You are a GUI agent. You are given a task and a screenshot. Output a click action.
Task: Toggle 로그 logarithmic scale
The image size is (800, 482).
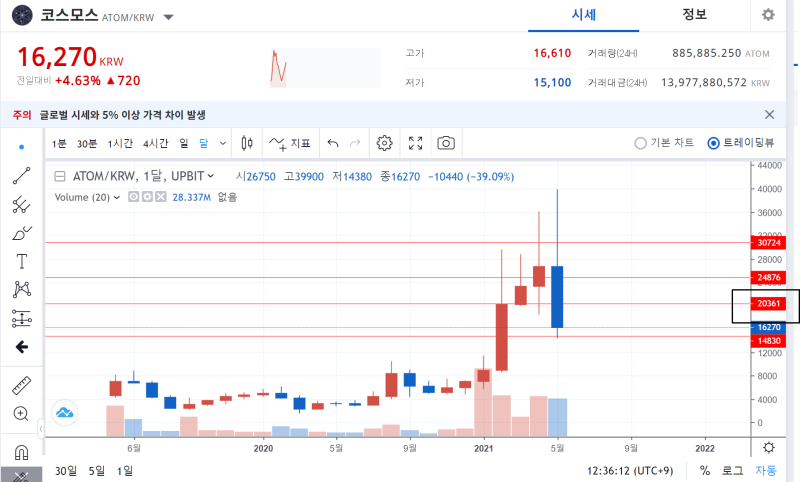tap(733, 470)
